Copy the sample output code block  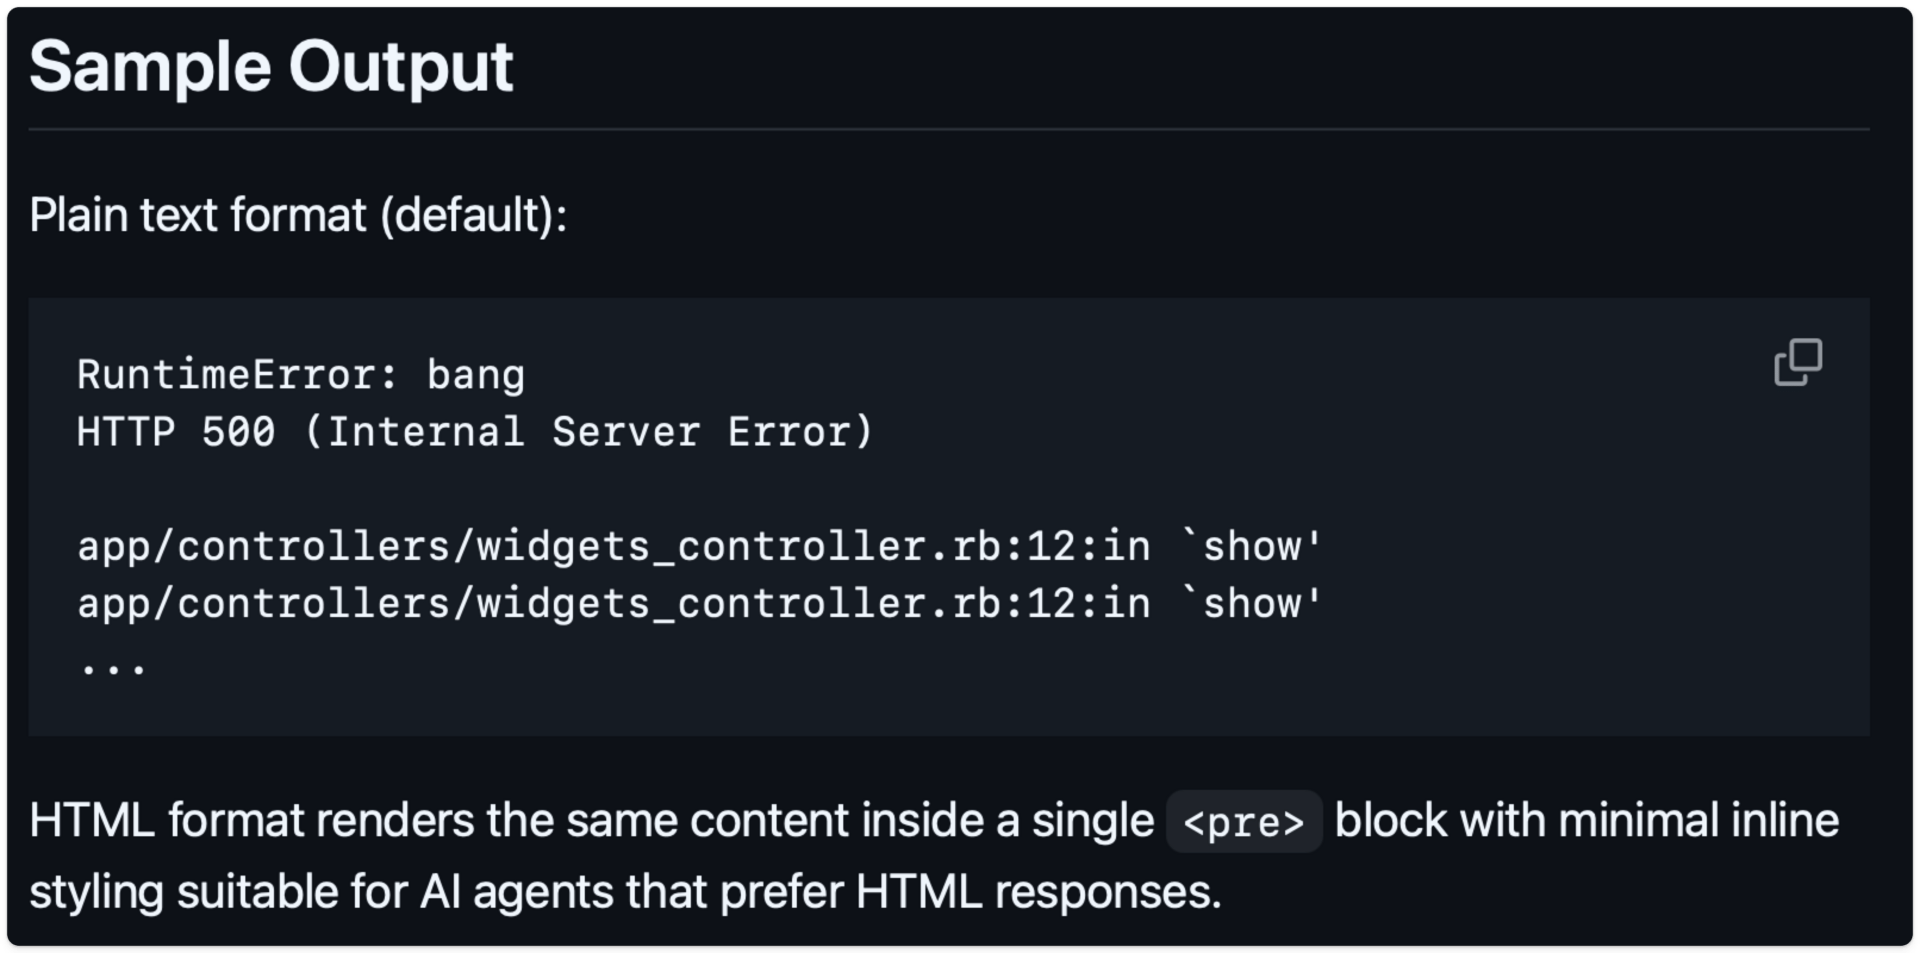pos(1797,362)
